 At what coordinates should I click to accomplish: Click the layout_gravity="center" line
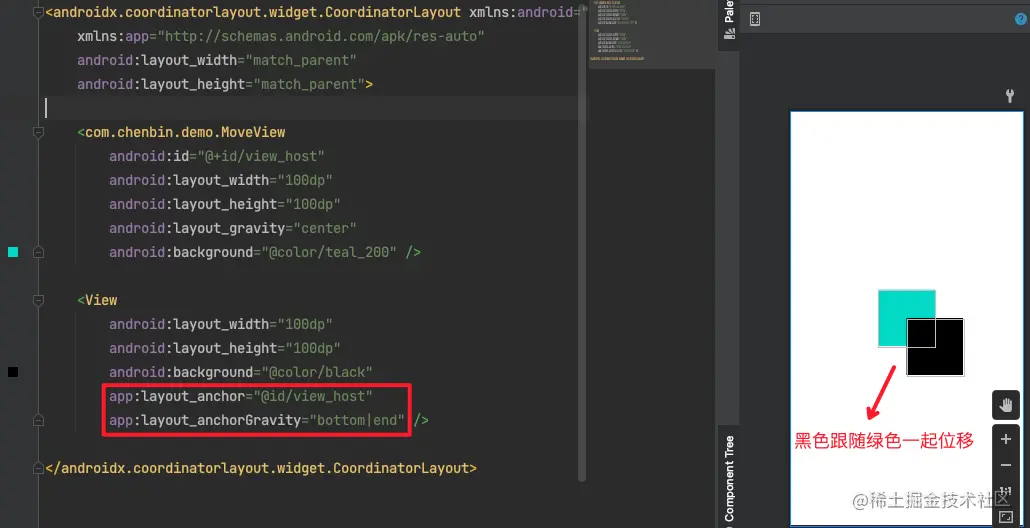[233, 228]
